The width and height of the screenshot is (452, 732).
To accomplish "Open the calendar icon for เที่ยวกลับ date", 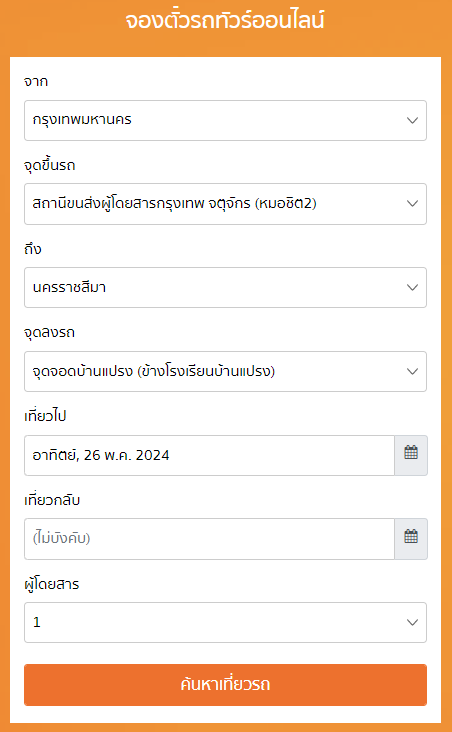I will tap(411, 539).
